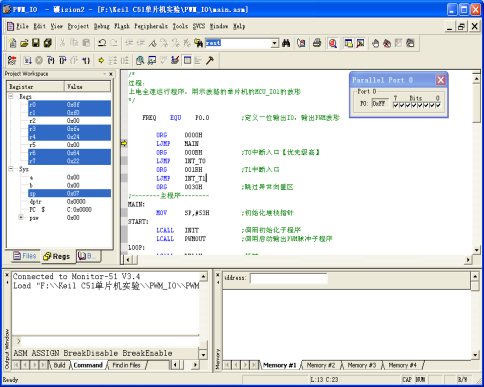
Task: Open the Watch and Call Stack window
Action: [x=152, y=60]
